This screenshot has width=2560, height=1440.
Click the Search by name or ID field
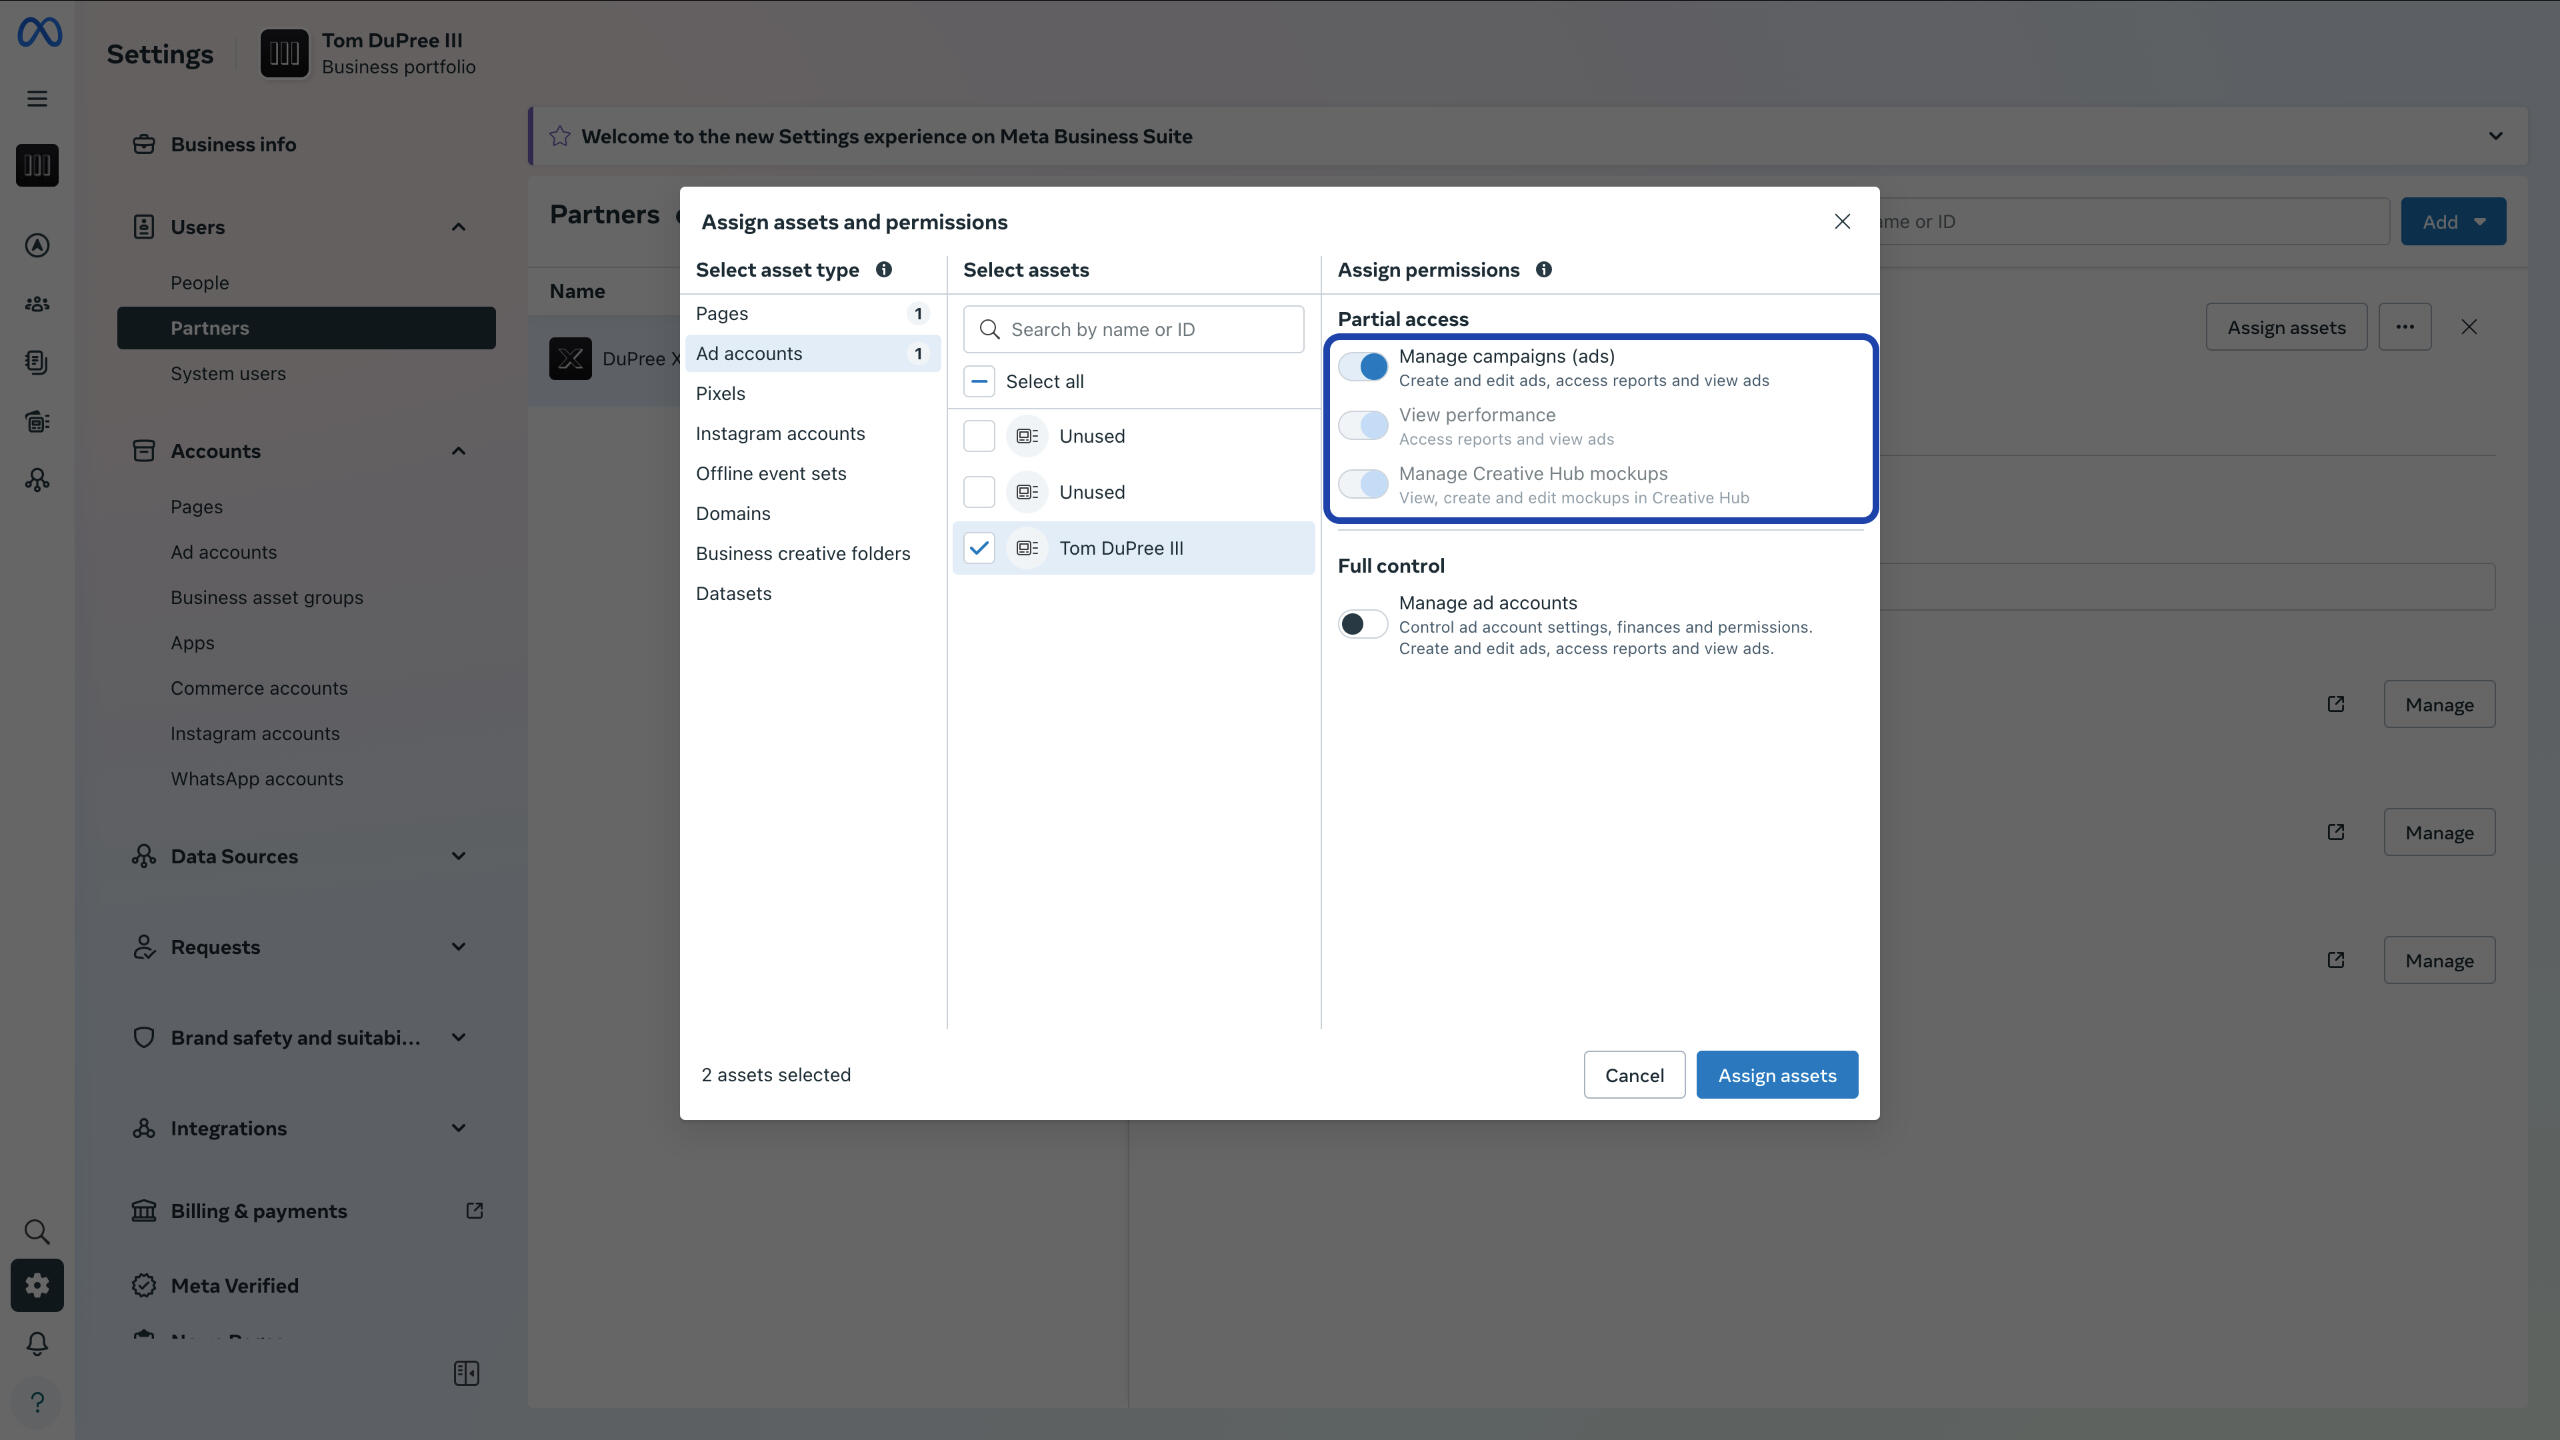pyautogui.click(x=1150, y=330)
